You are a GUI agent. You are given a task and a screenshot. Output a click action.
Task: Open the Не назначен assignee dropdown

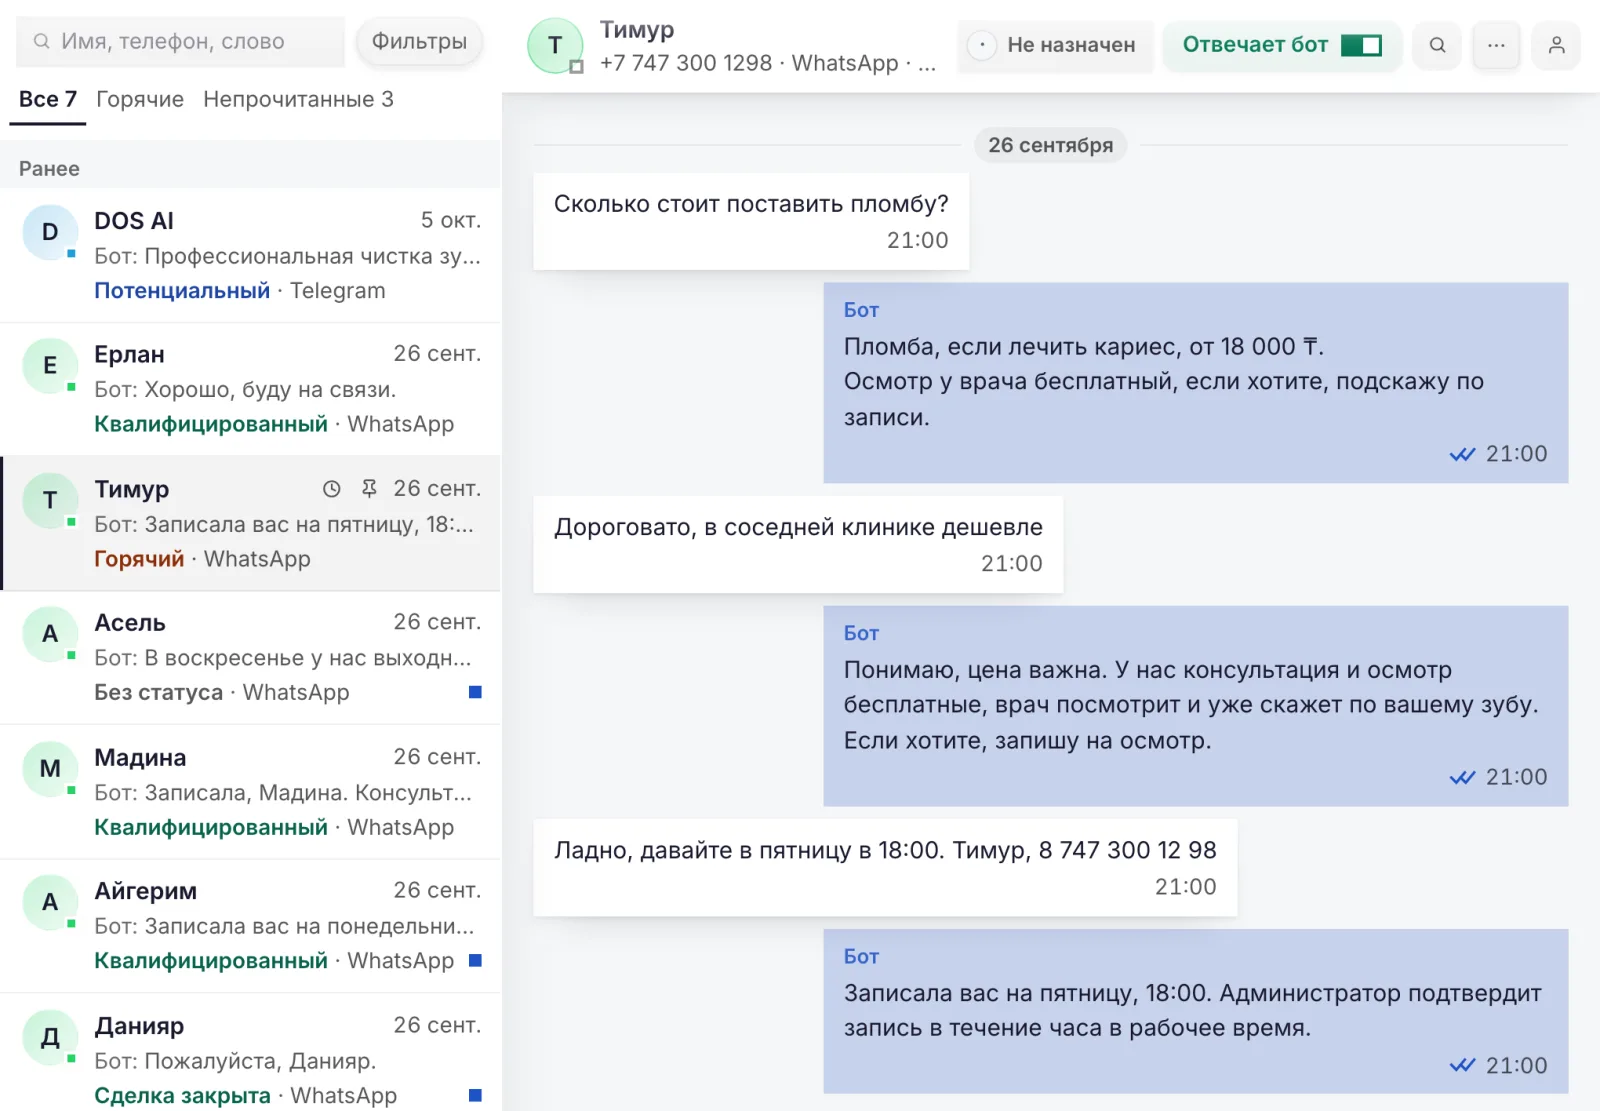1055,45
